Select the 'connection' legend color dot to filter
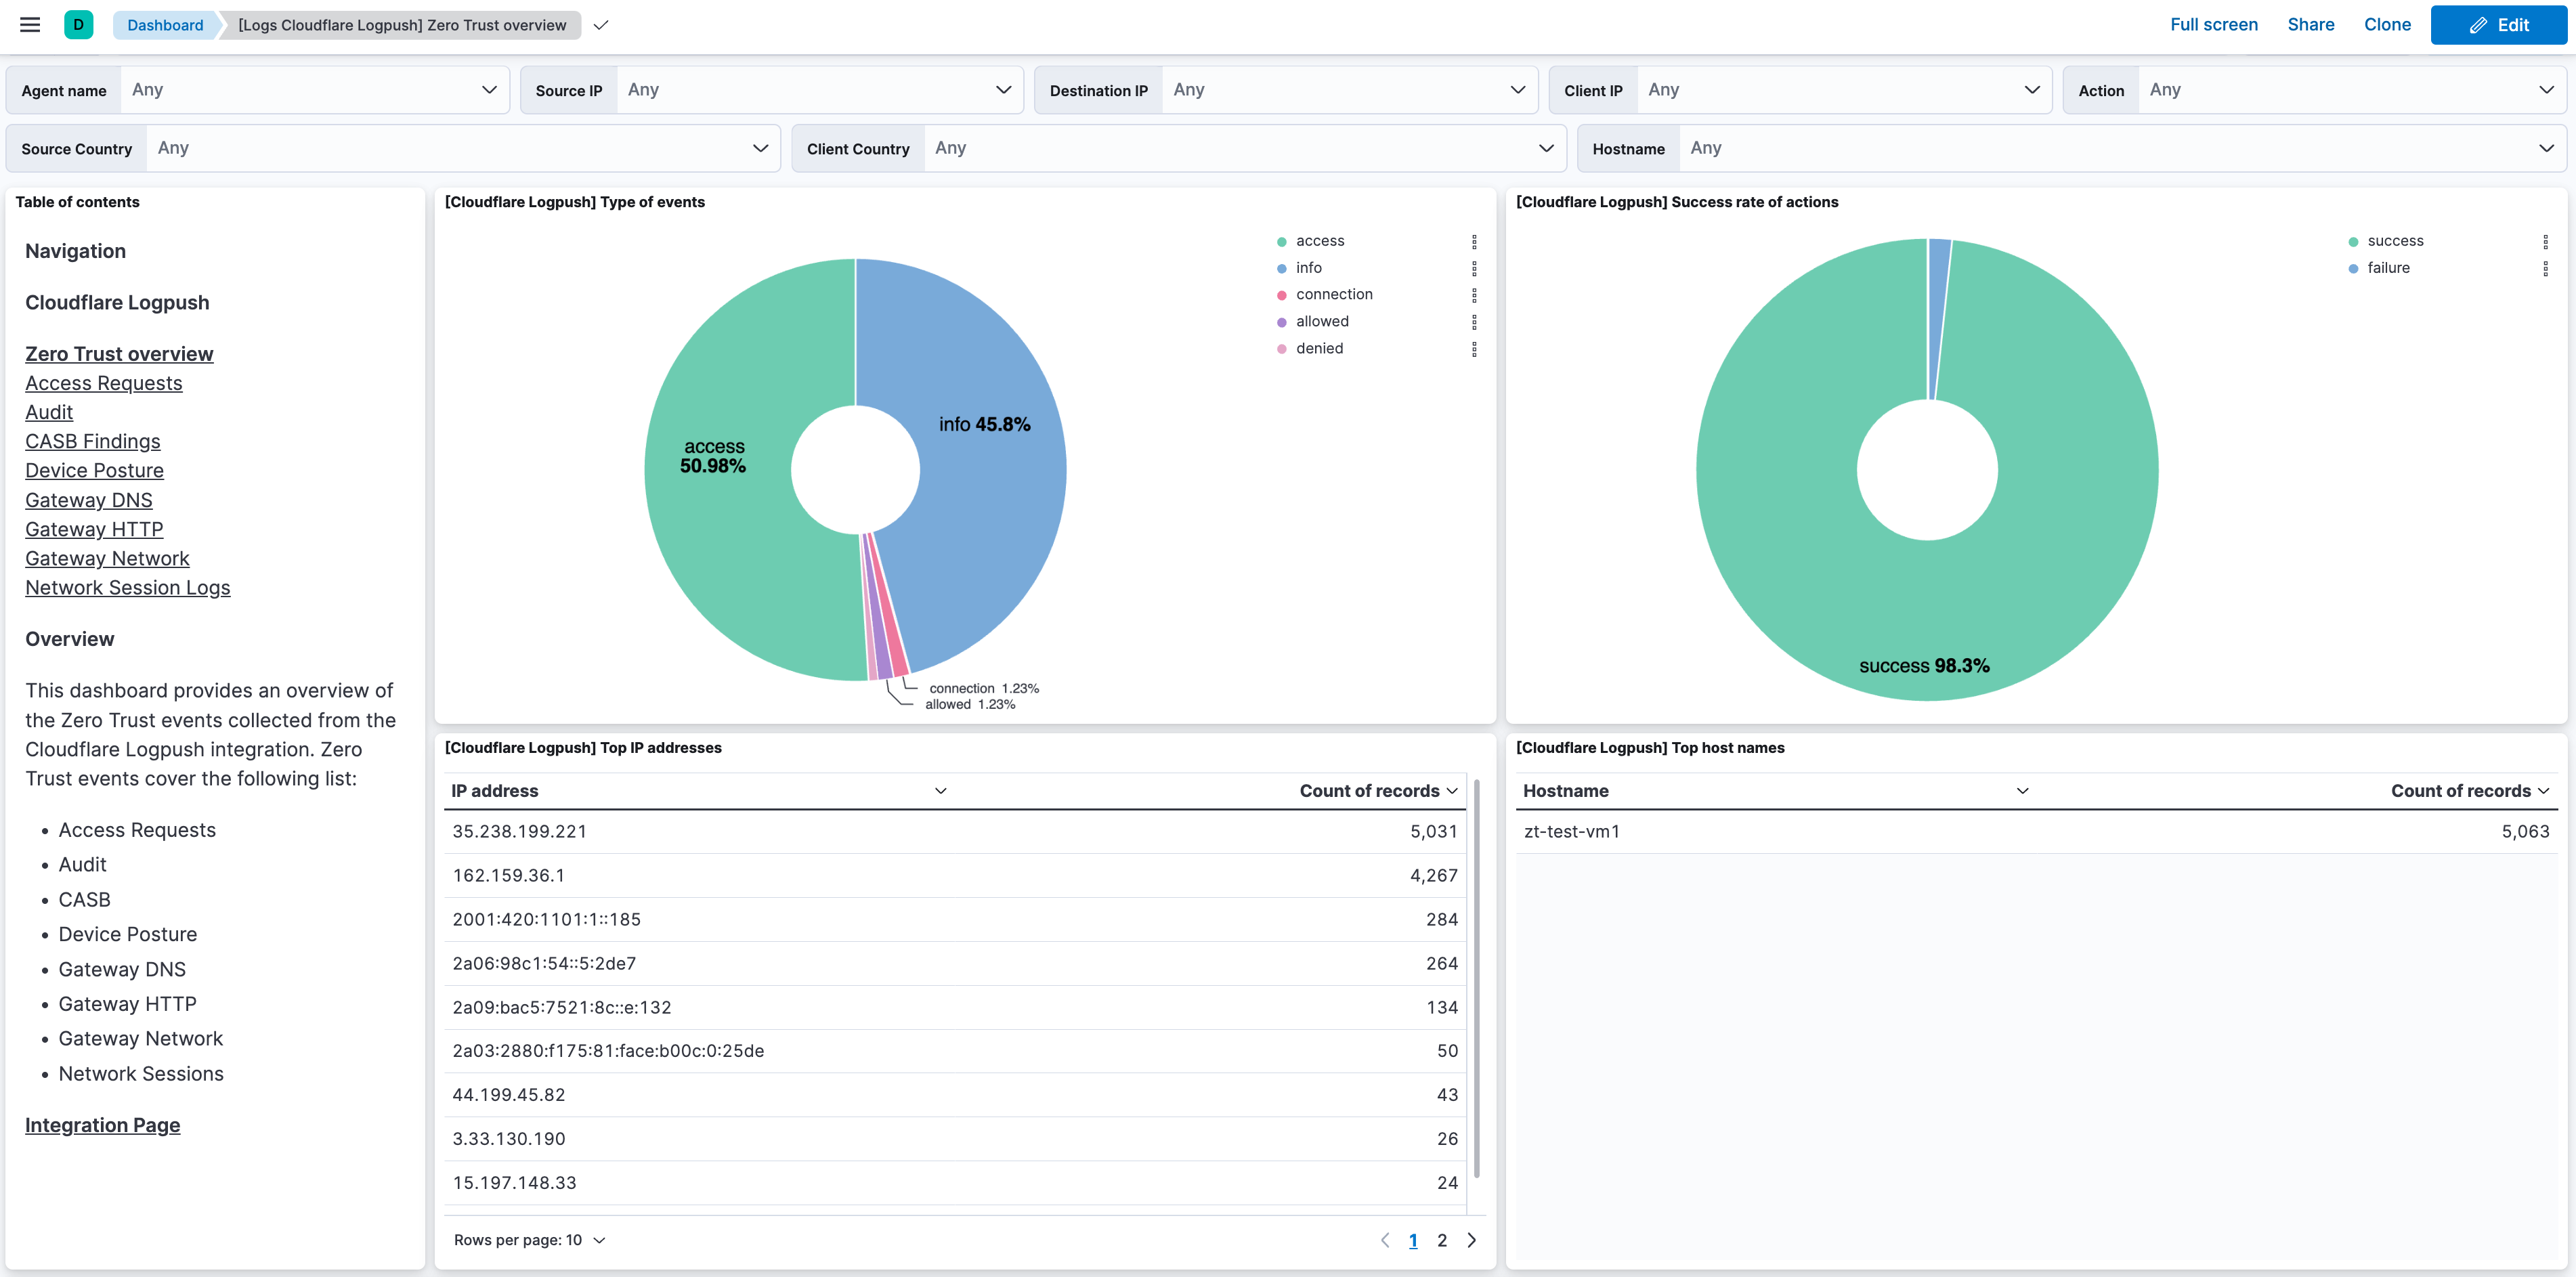 pos(1282,294)
